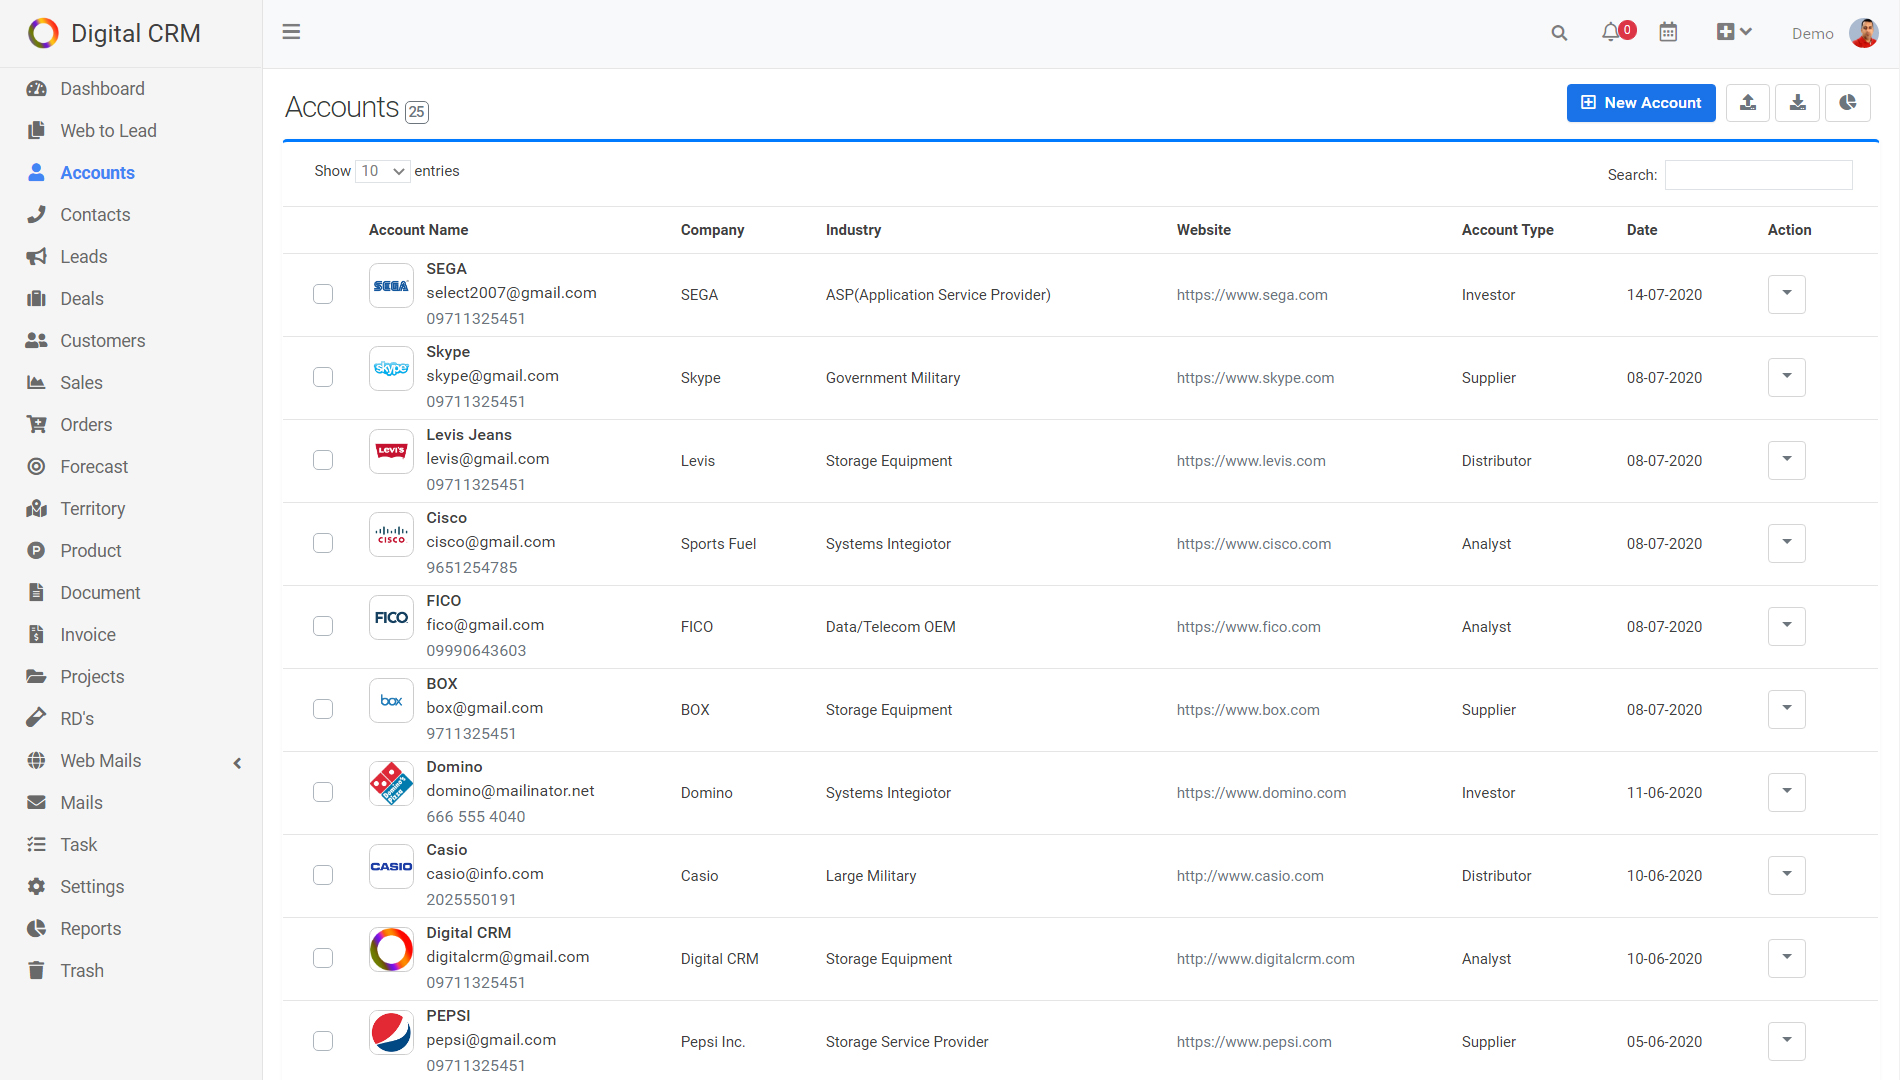1900x1080 pixels.
Task: Sort by Date column header
Action: 1642,230
